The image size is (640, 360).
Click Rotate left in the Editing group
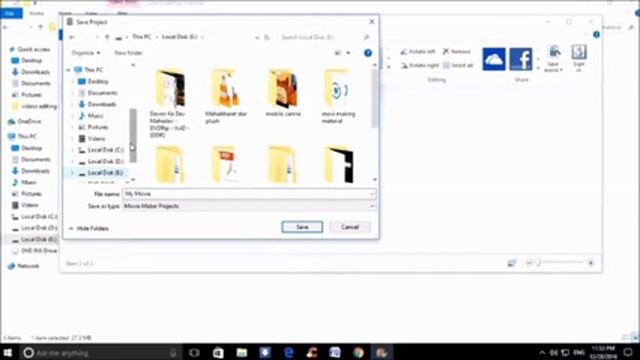tap(418, 51)
